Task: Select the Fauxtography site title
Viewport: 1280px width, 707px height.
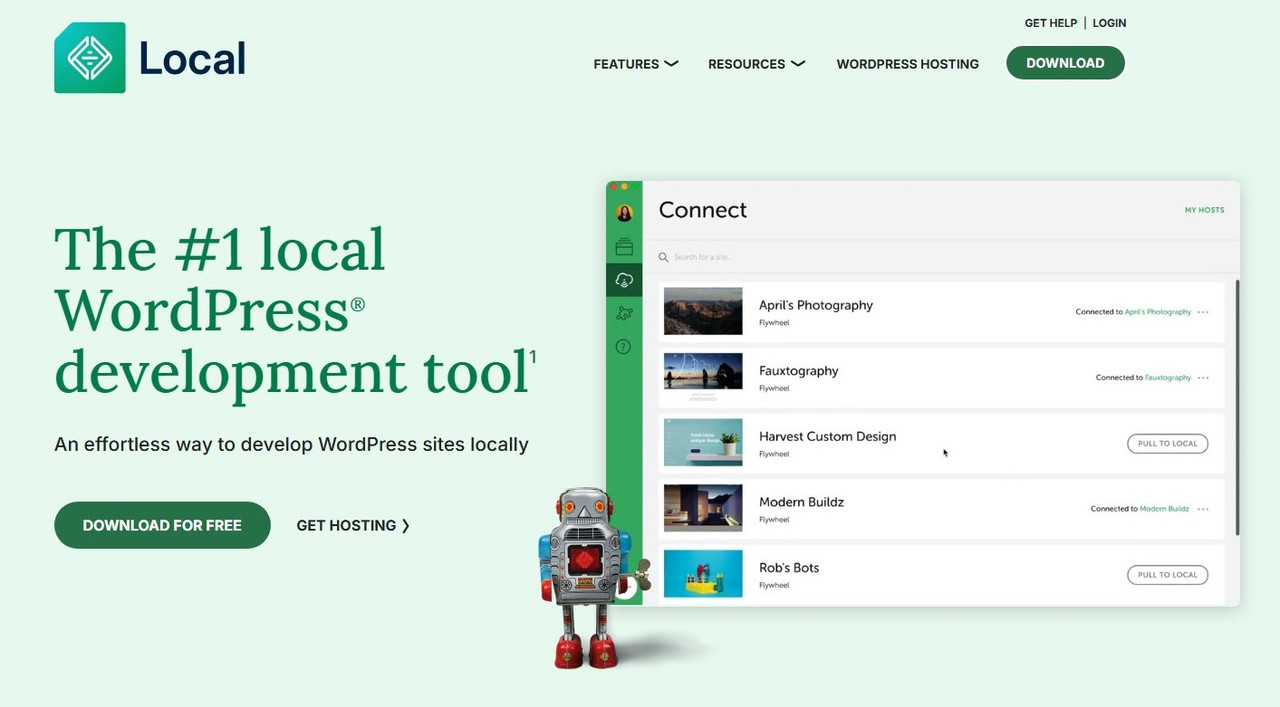Action: (x=799, y=371)
